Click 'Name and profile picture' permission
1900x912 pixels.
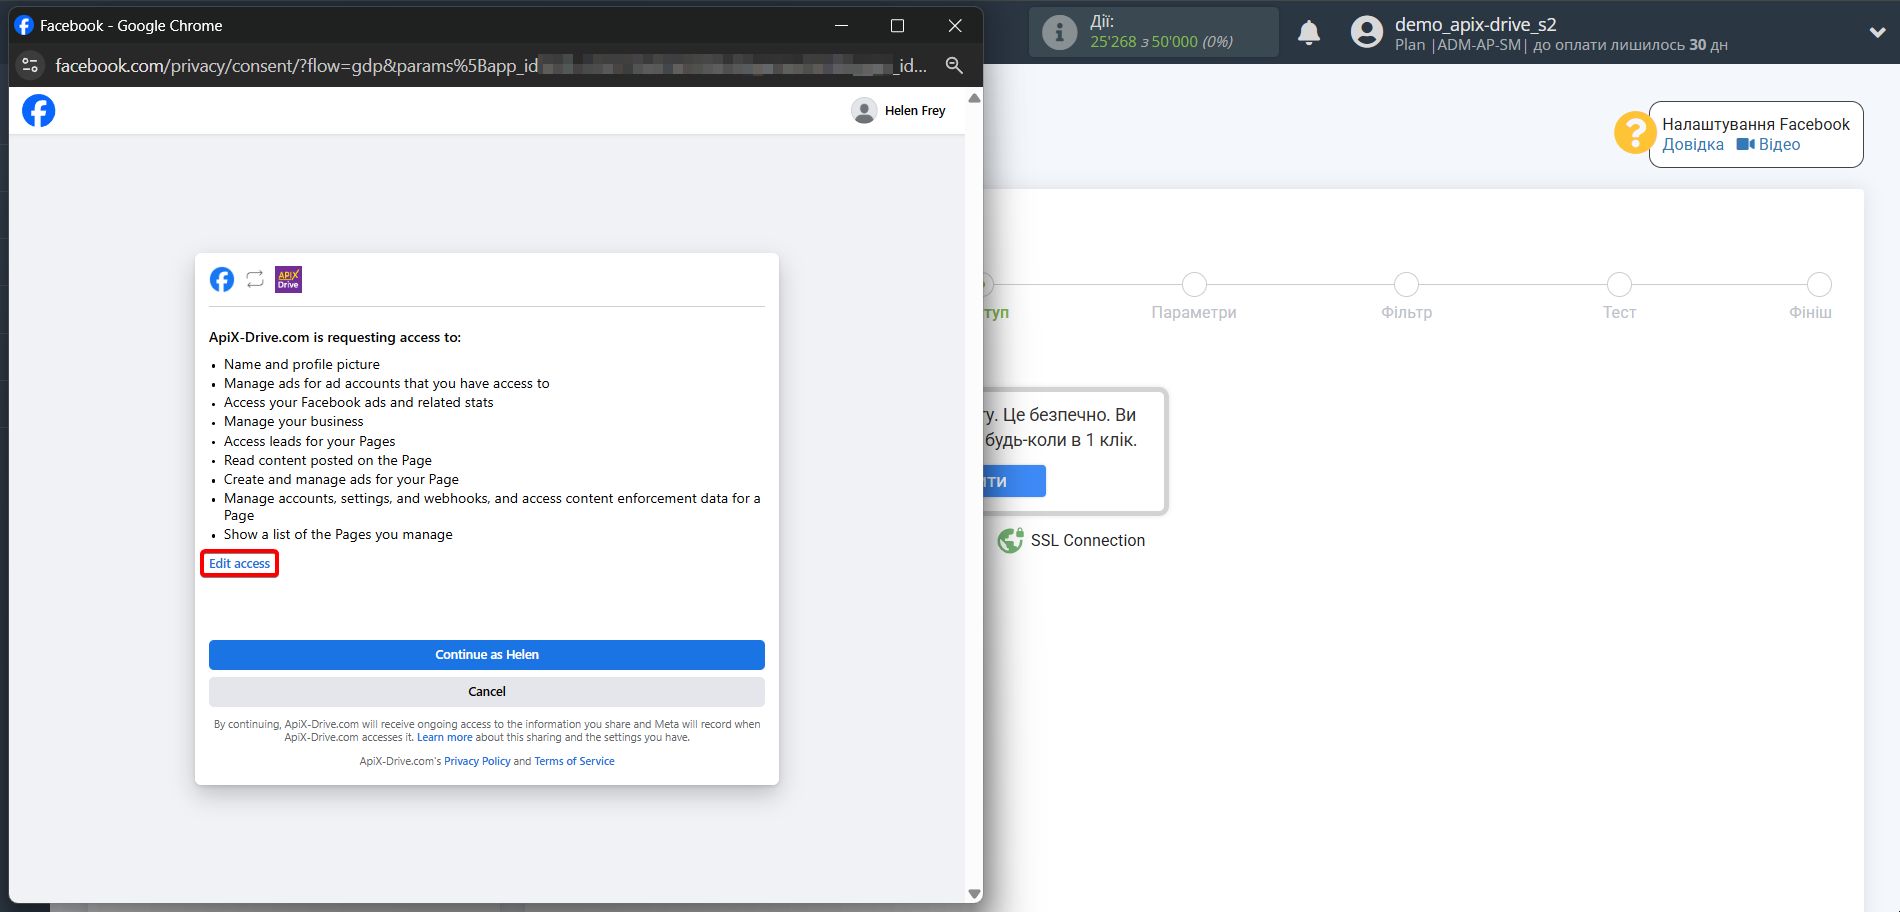click(x=302, y=365)
